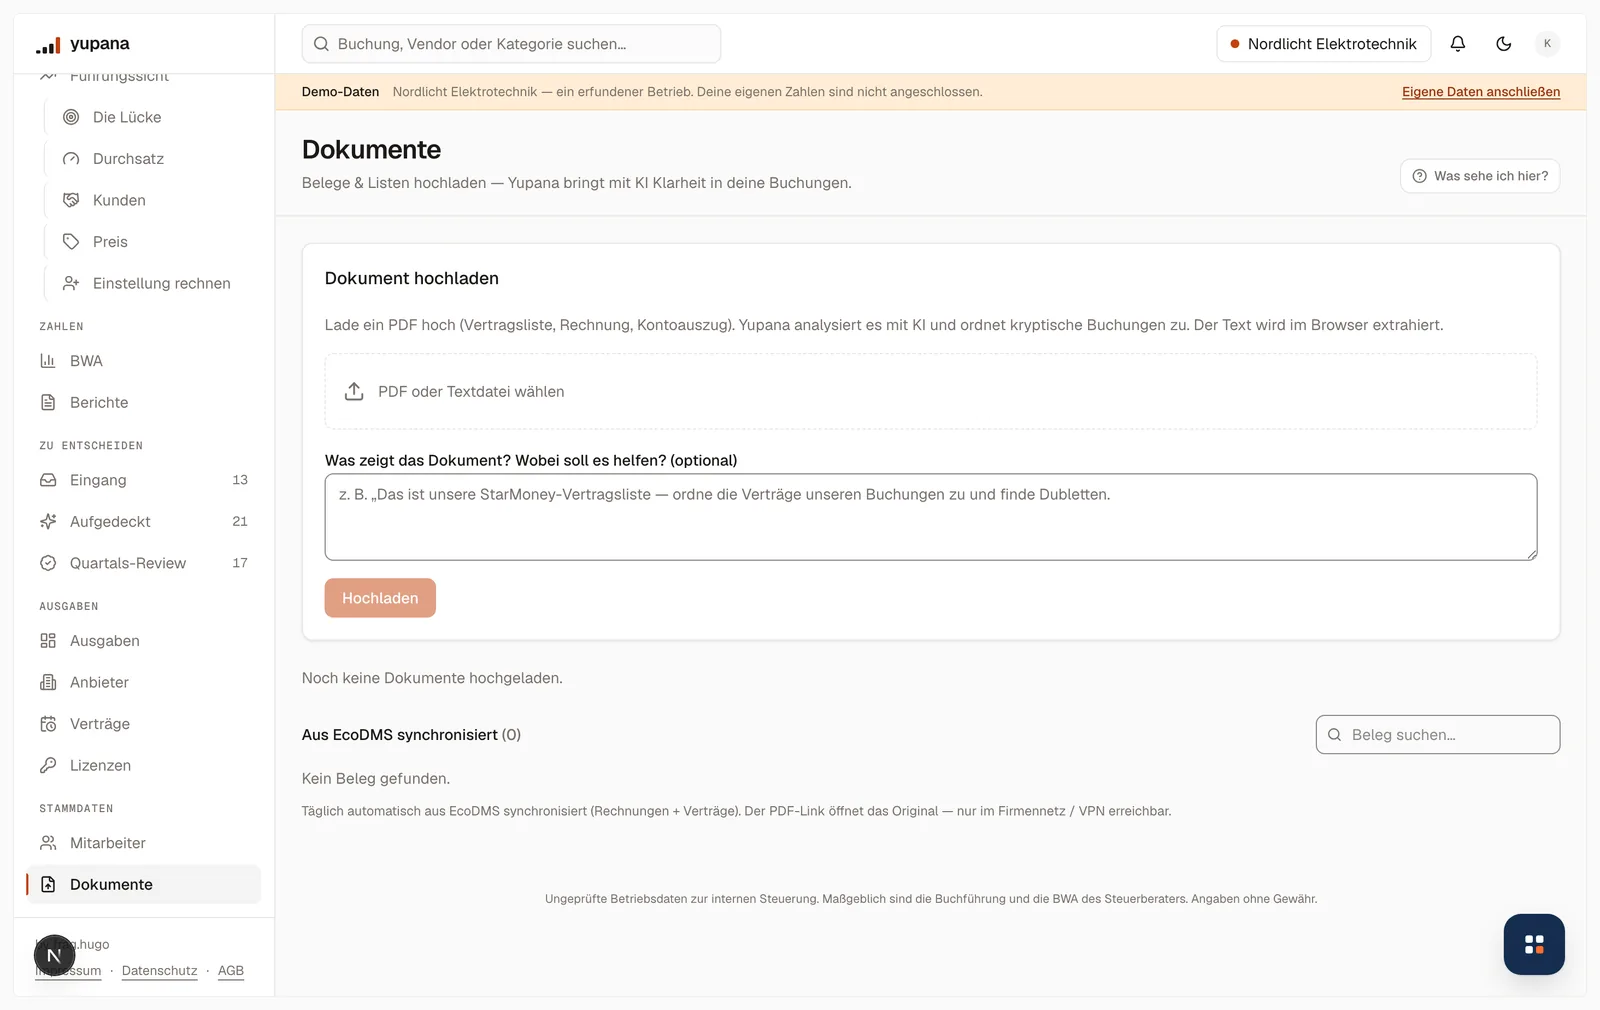Select Preis in sidebar

[152, 242]
